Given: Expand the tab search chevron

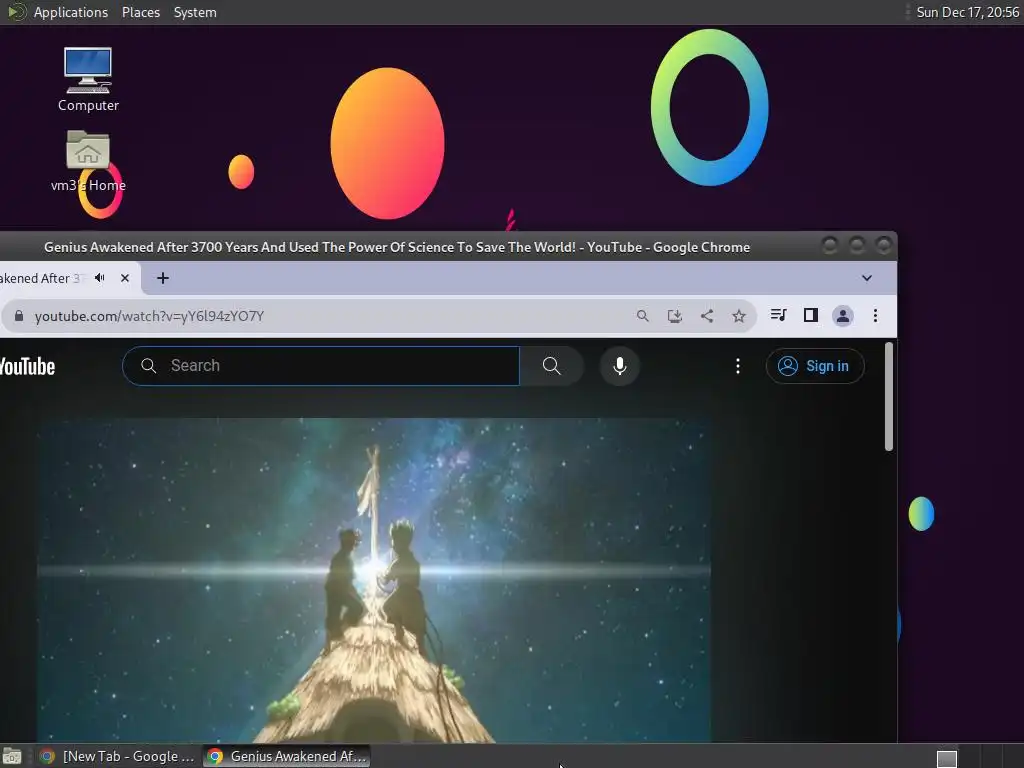Looking at the screenshot, I should 867,278.
